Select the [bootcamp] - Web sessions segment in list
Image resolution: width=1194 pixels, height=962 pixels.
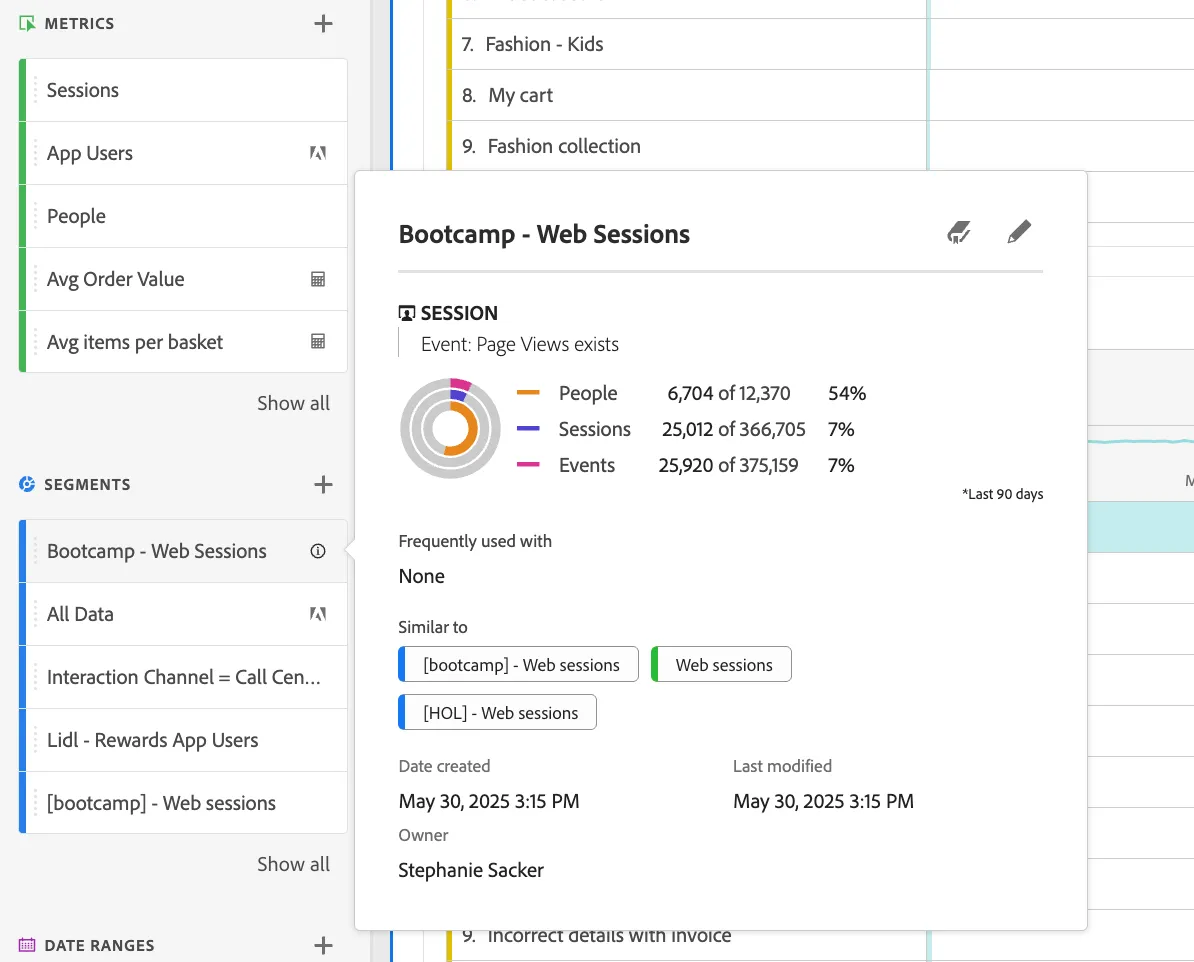click(183, 803)
